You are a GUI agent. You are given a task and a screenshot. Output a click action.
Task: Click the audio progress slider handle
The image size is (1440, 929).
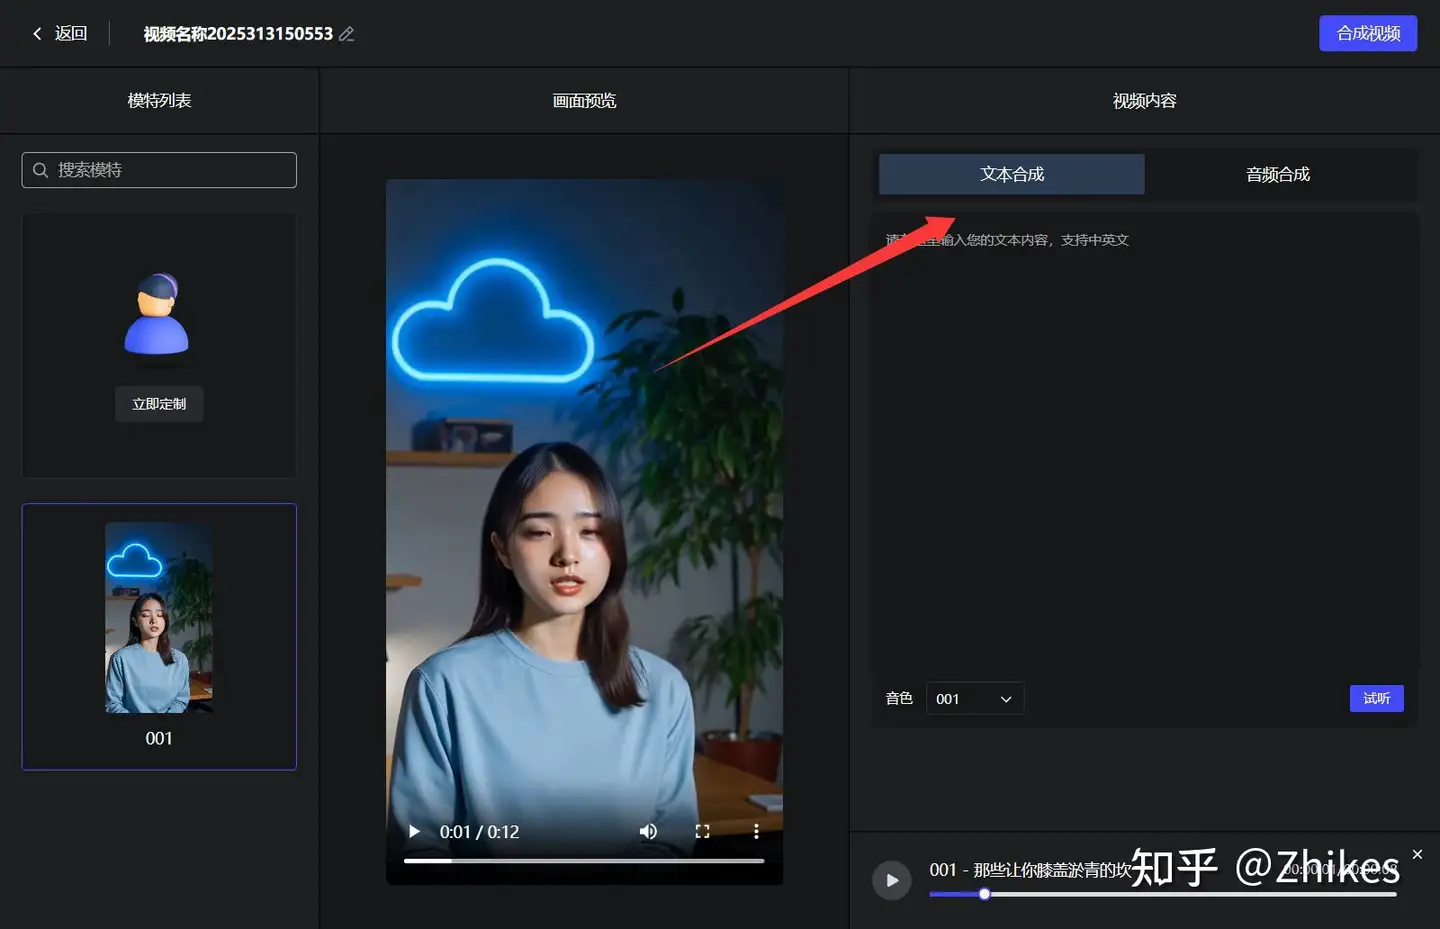[x=984, y=894]
